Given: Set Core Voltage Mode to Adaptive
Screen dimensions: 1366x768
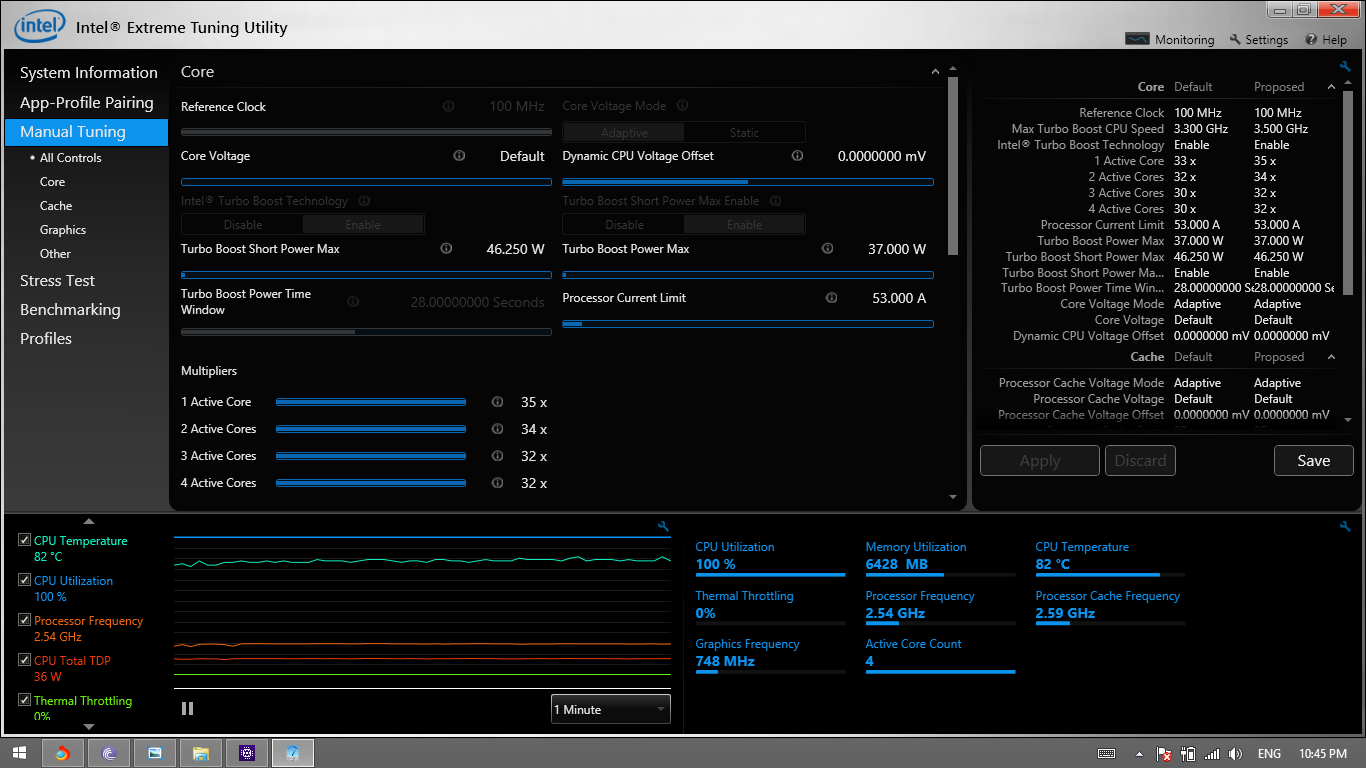Looking at the screenshot, I should pyautogui.click(x=624, y=132).
